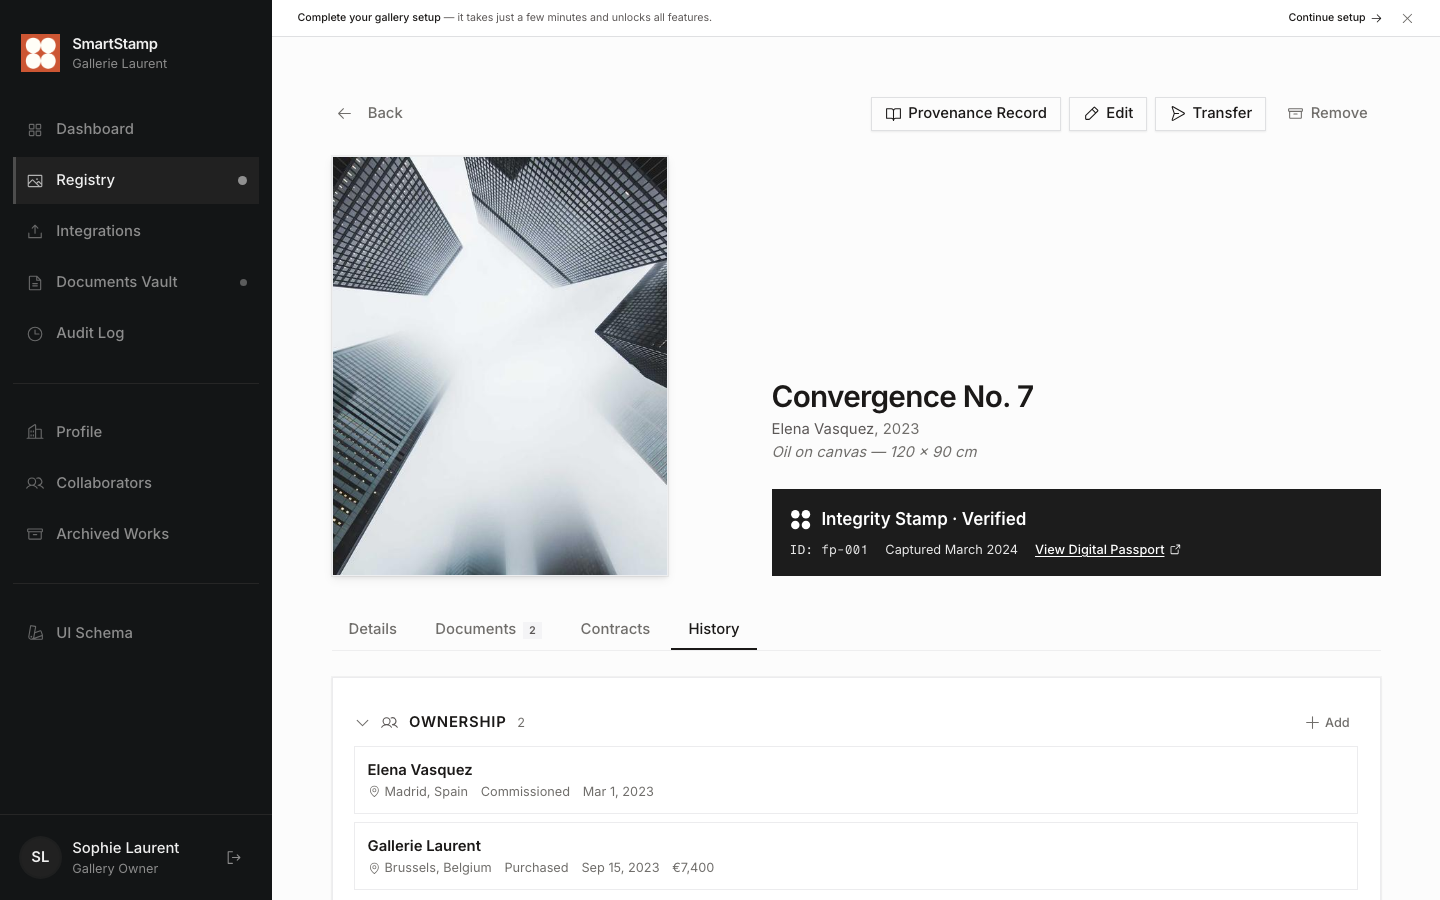Click the external link icon after Digital Passport
This screenshot has width=1440, height=900.
(x=1176, y=549)
